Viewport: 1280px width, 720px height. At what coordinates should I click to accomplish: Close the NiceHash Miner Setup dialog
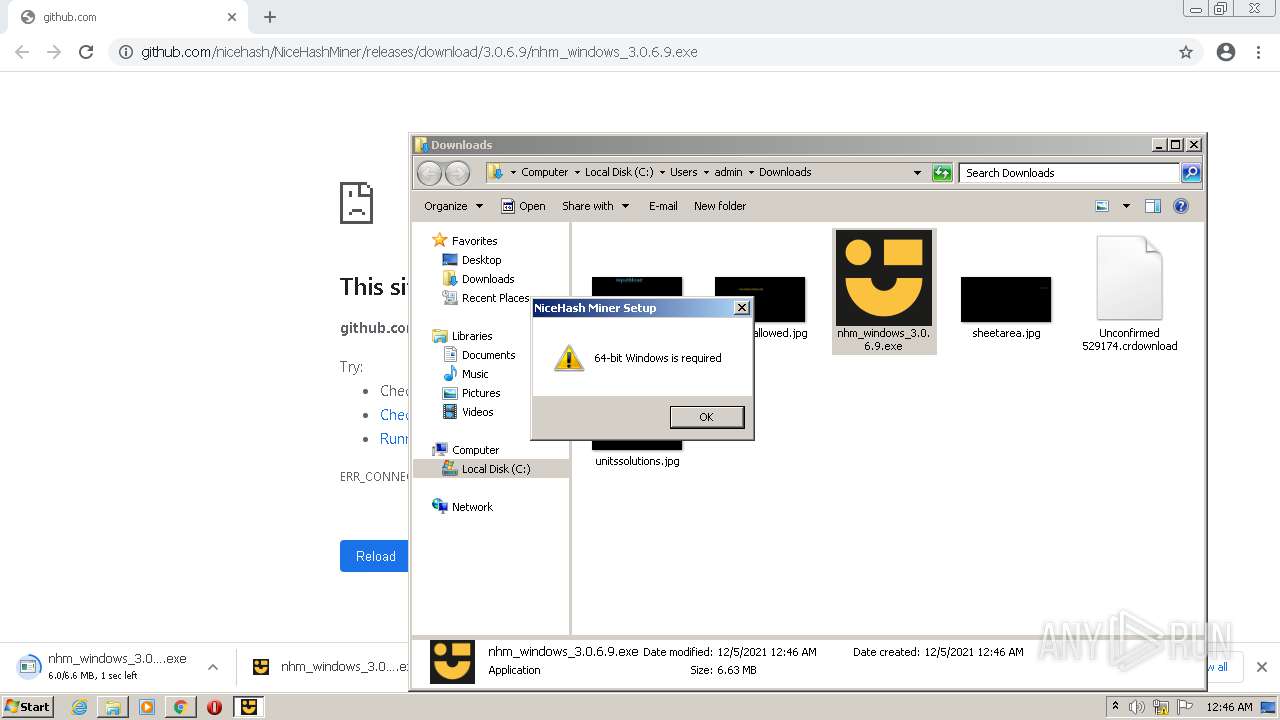point(742,308)
